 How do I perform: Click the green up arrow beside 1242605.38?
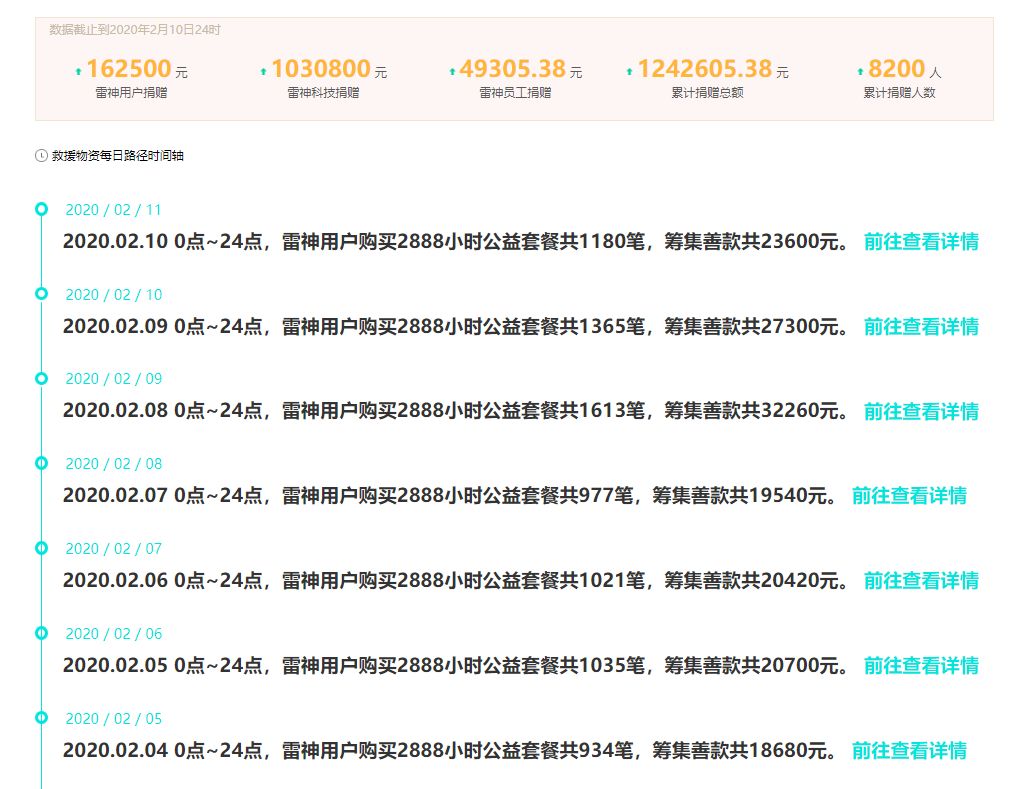click(629, 72)
